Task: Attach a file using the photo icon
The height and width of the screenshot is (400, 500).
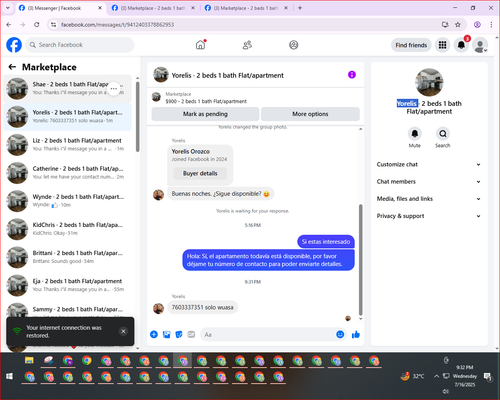Action: (166, 334)
